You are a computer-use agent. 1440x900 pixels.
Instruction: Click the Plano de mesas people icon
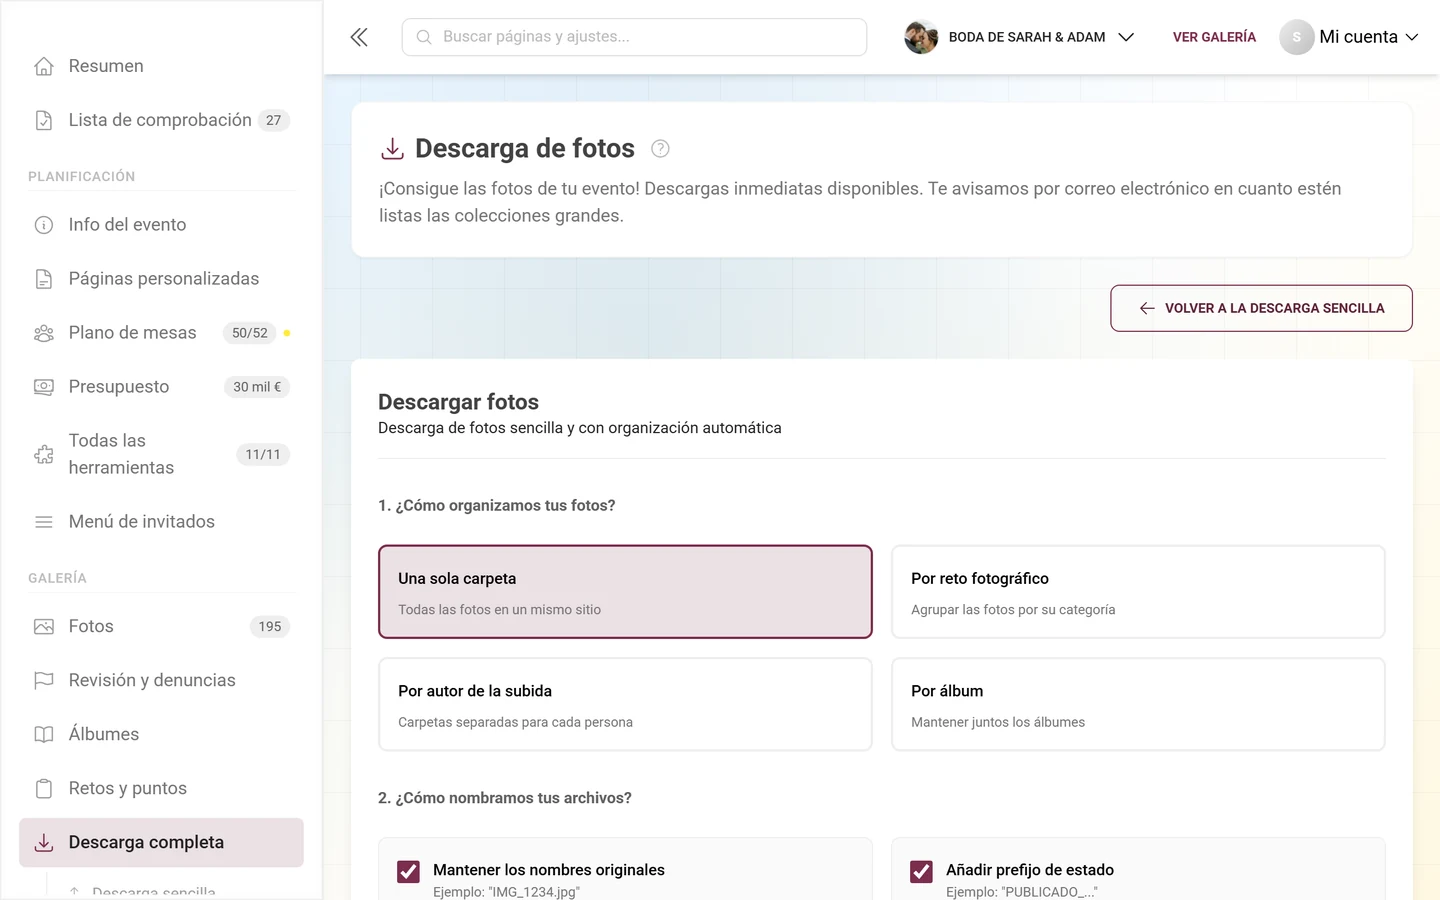coord(44,333)
